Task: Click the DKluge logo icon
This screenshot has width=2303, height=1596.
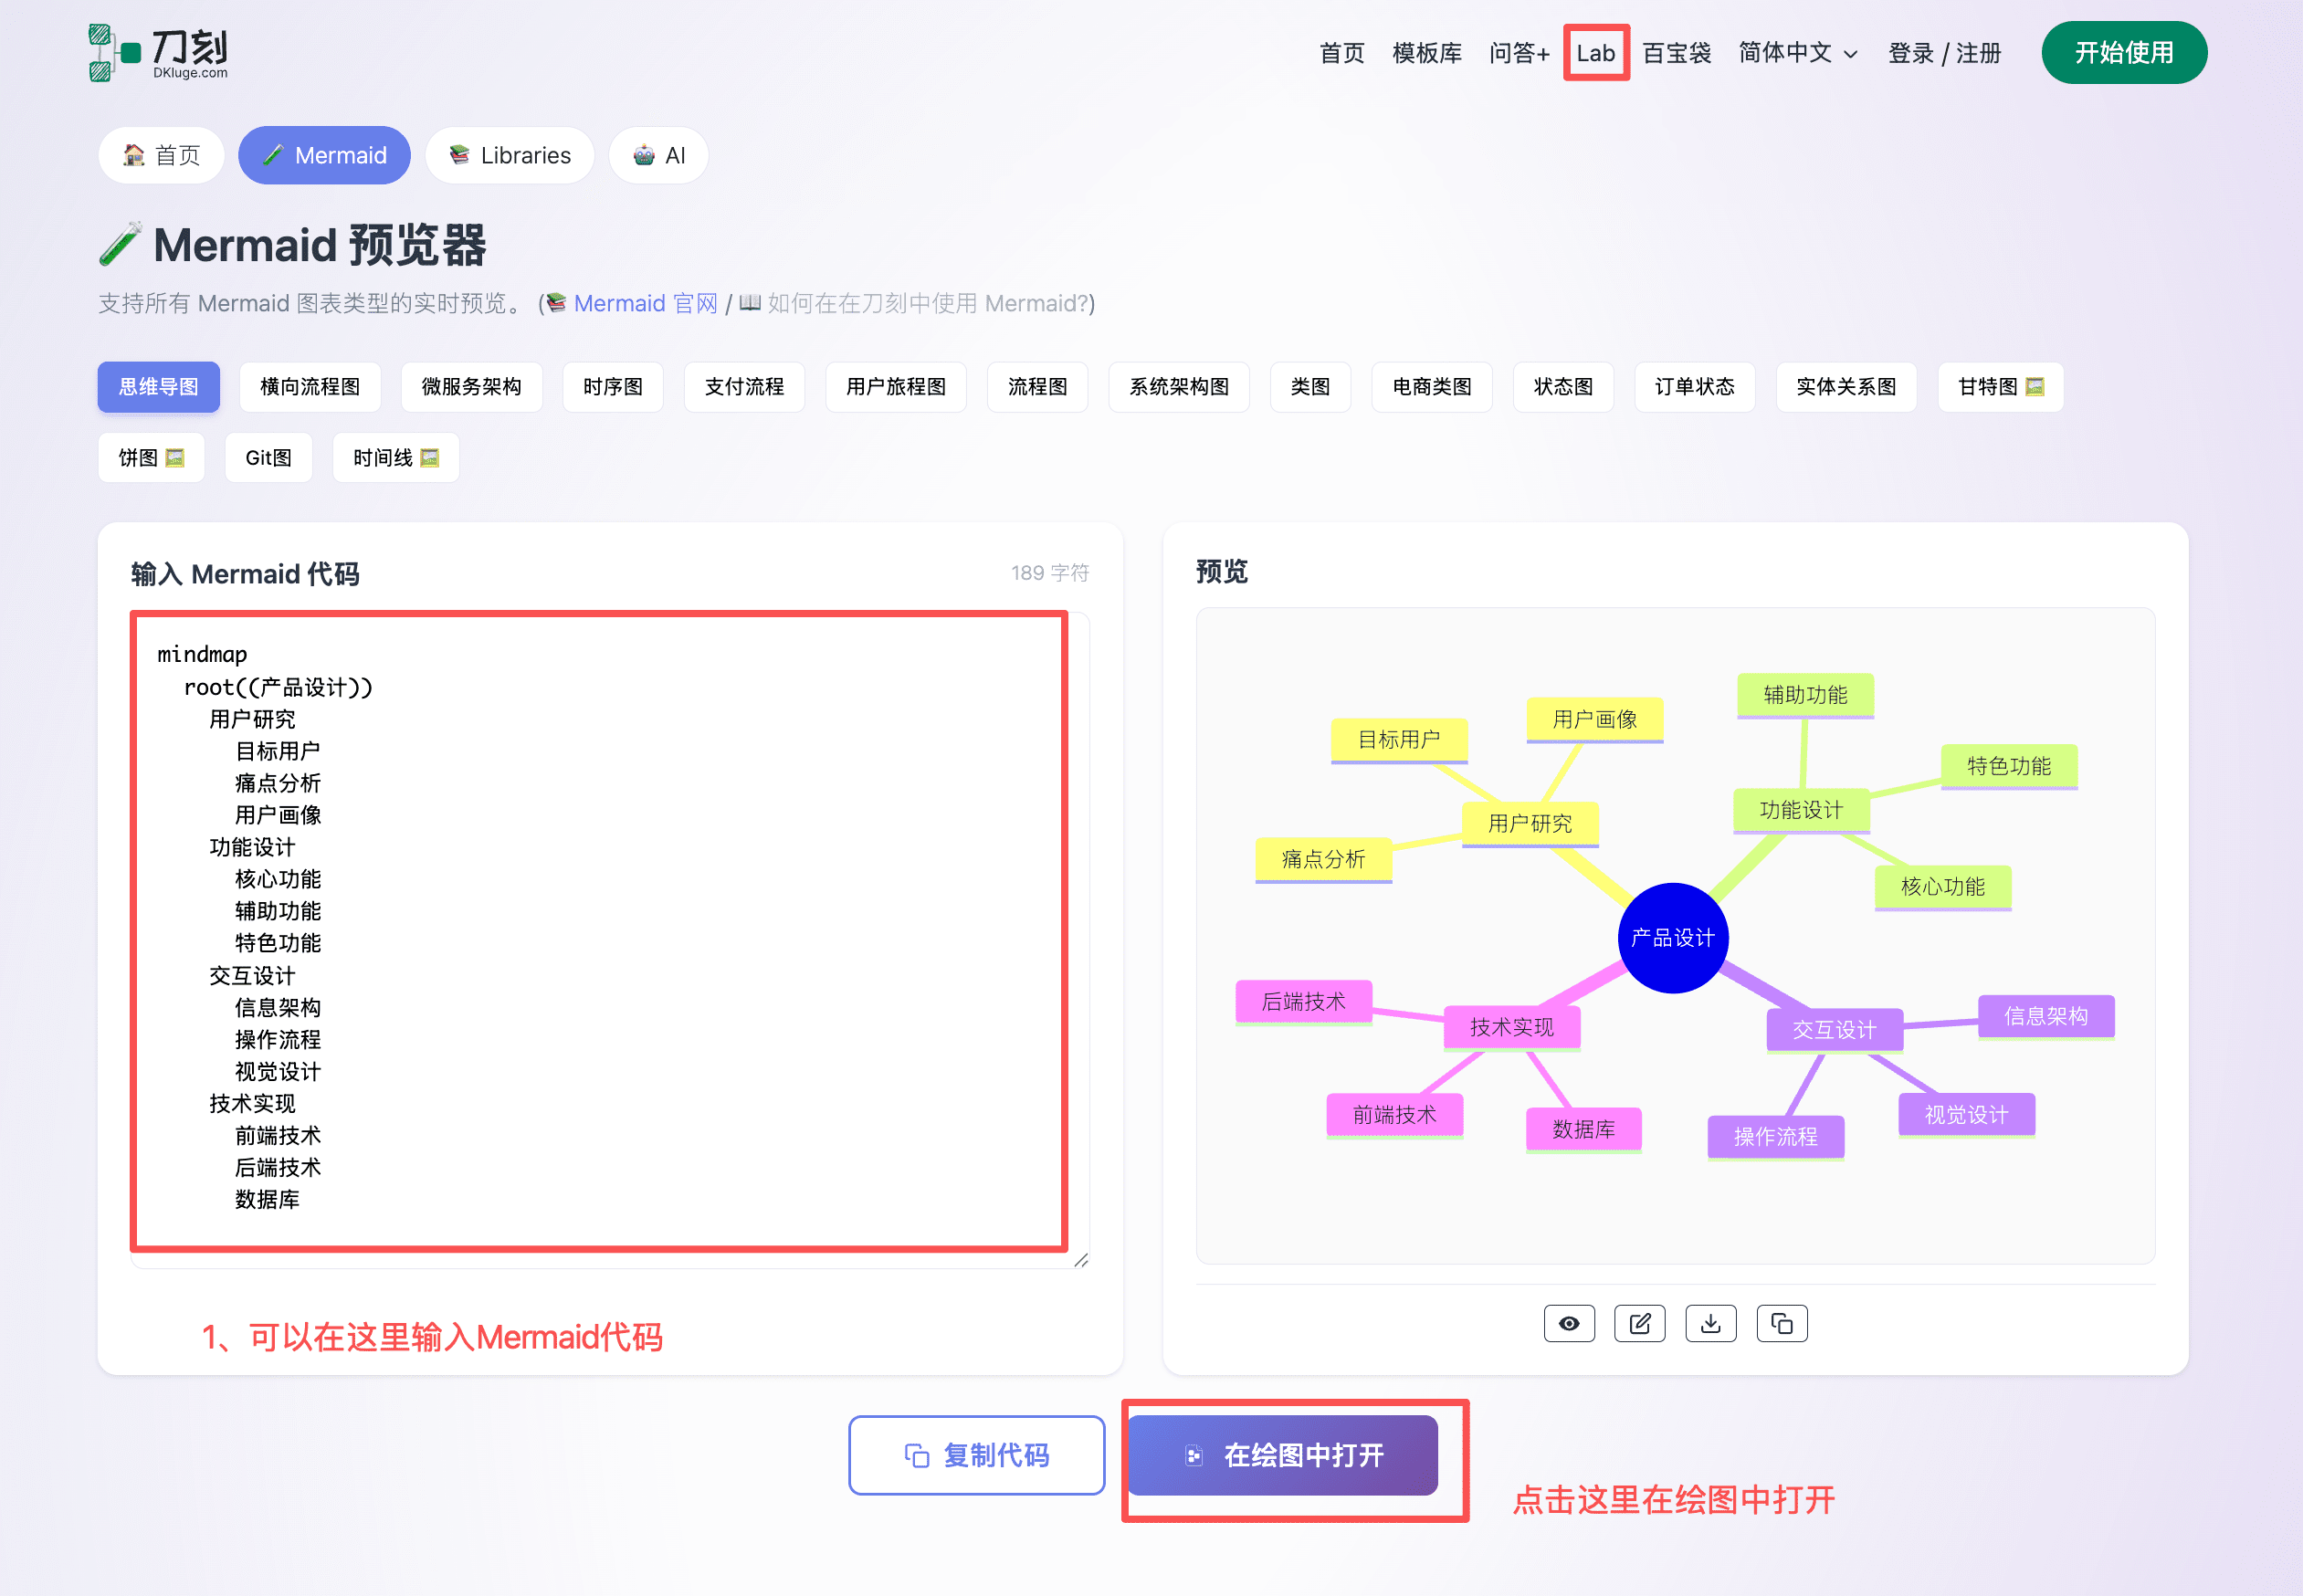Action: [x=113, y=52]
